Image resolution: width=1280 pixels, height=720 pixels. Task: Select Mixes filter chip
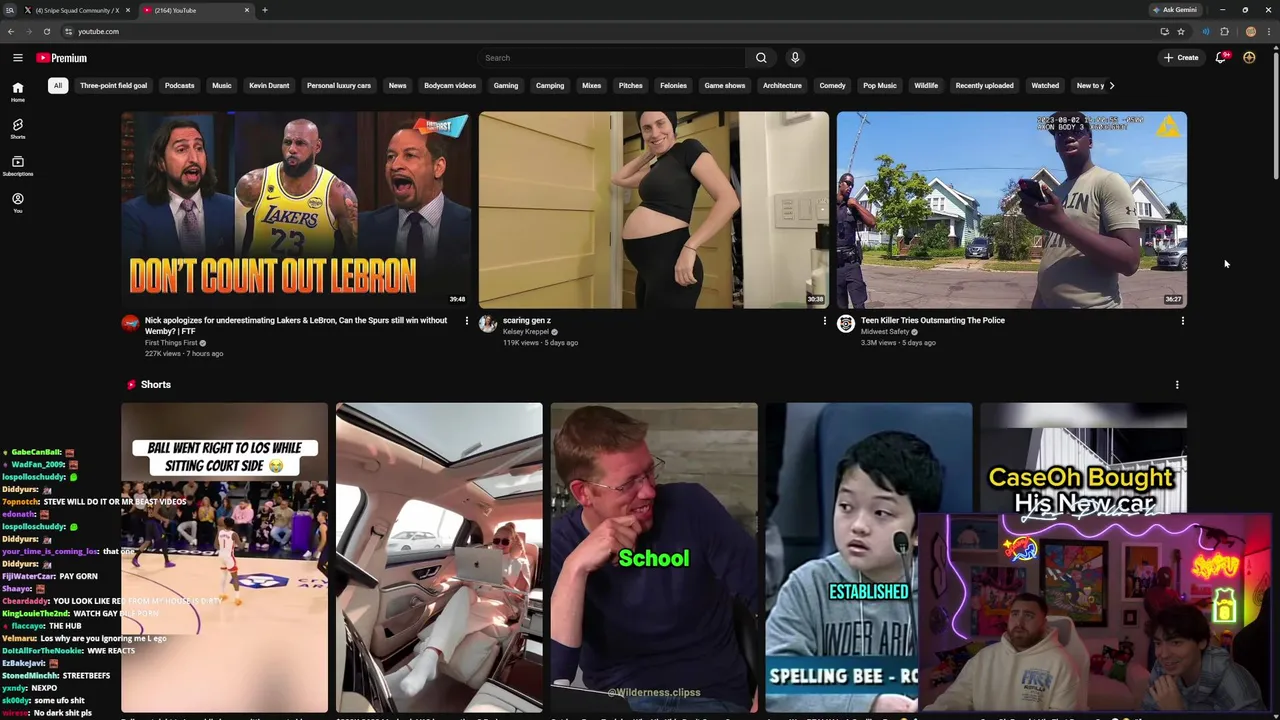592,86
